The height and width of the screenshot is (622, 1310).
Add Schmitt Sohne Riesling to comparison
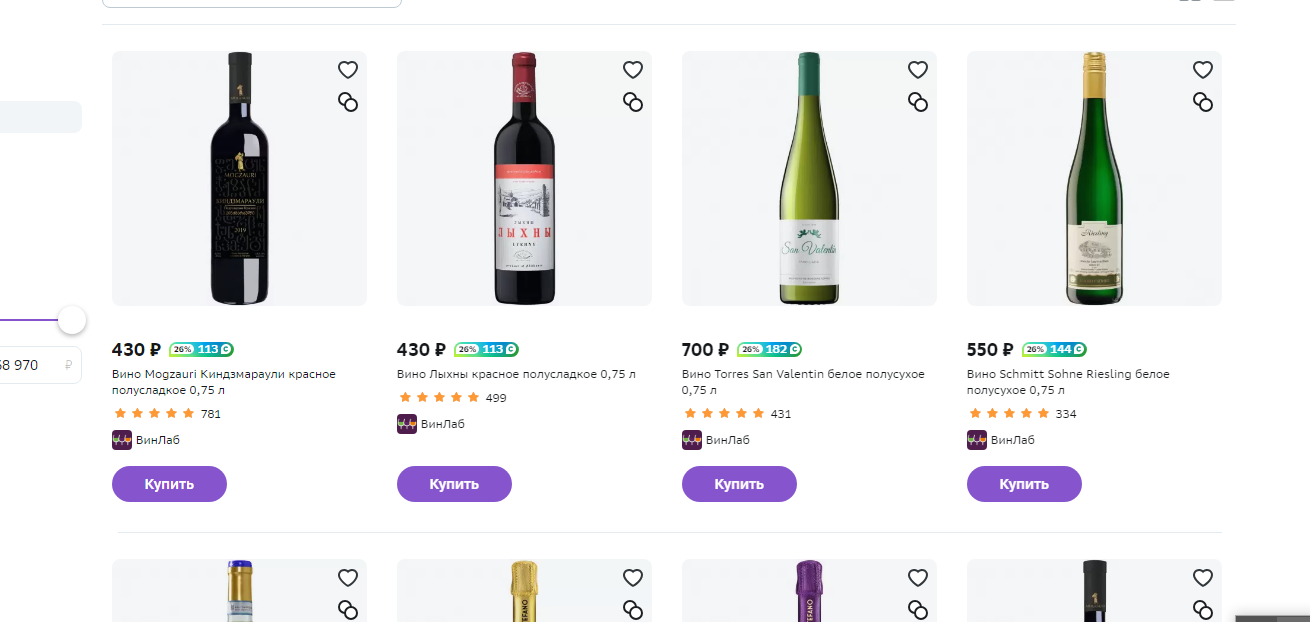(x=1203, y=101)
